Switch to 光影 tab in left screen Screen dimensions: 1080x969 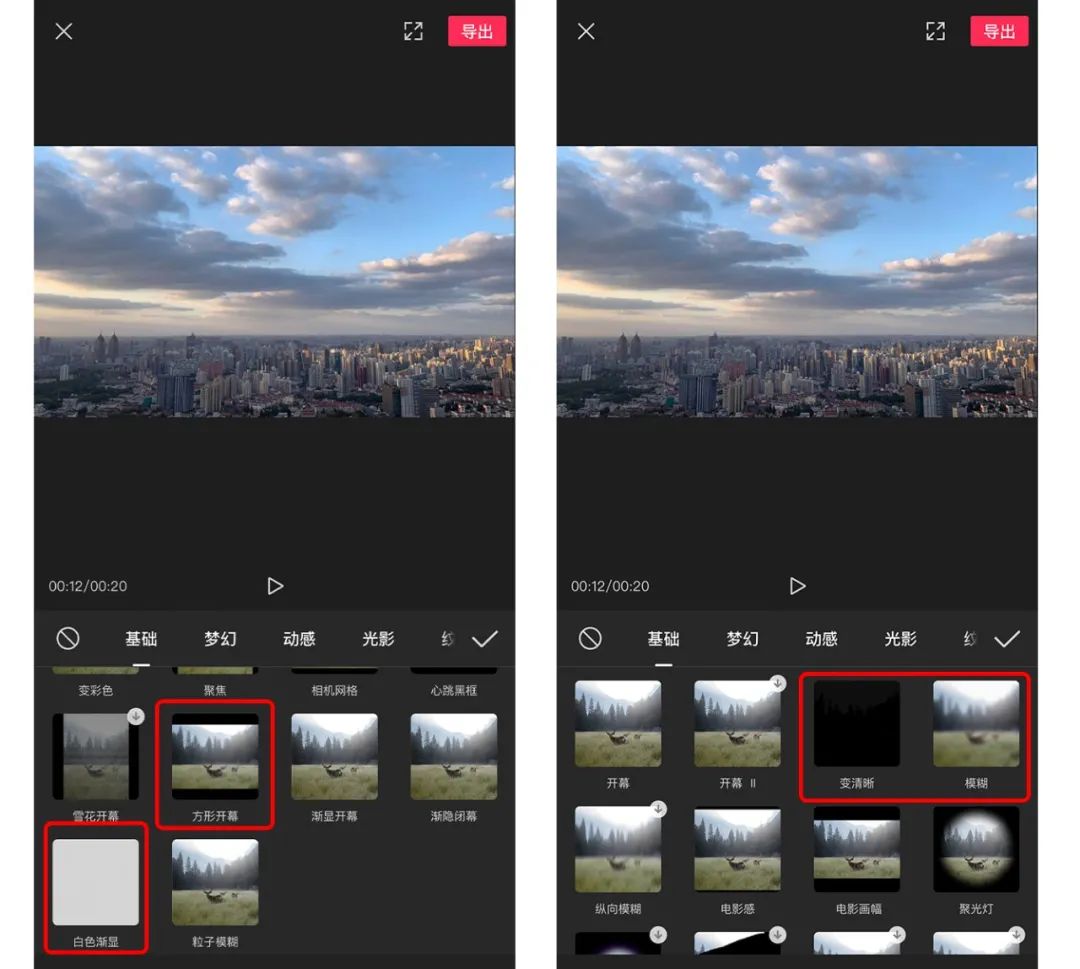[x=378, y=639]
